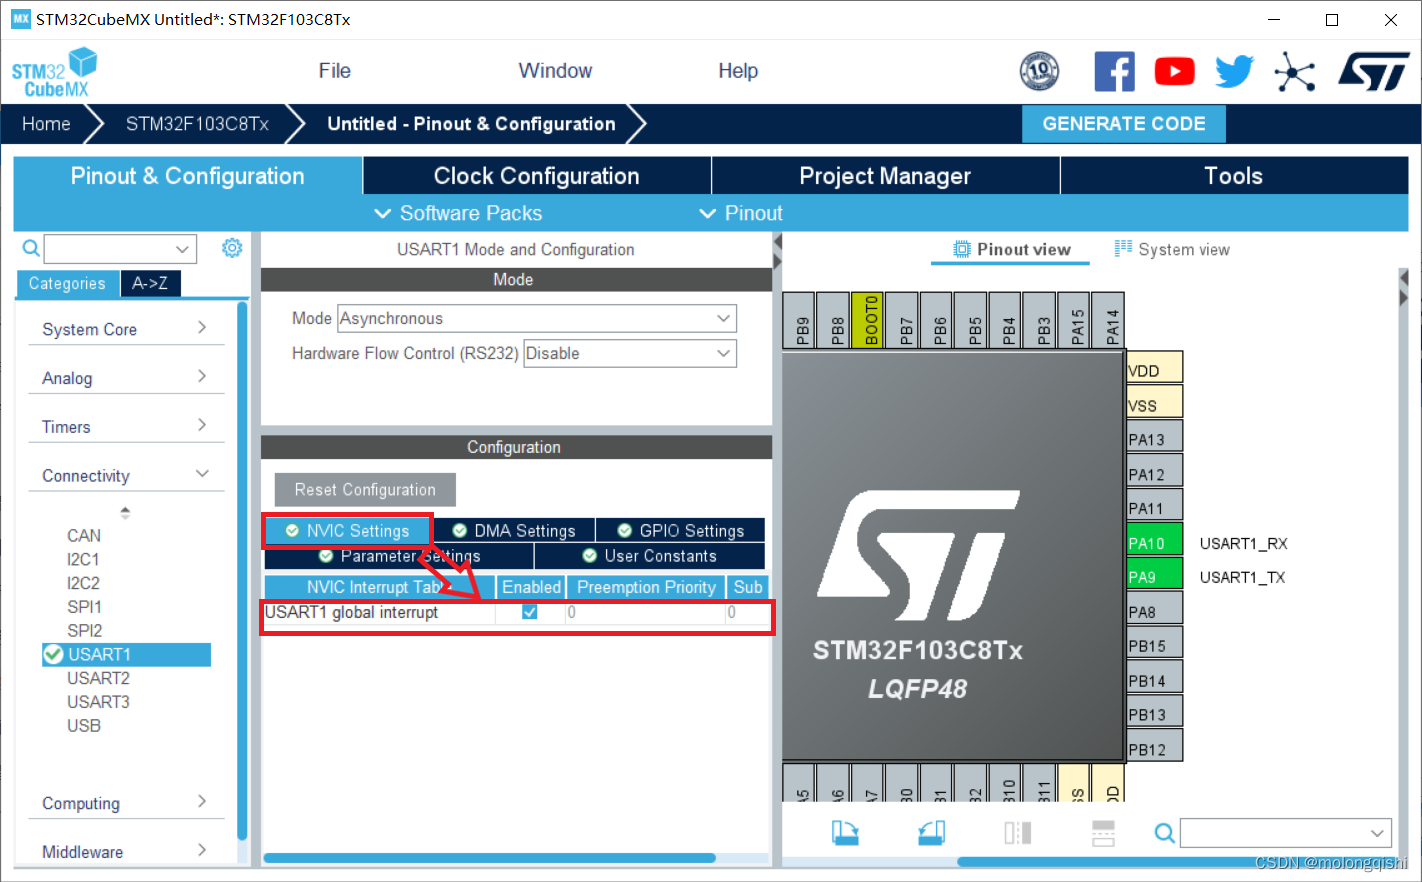Toggle USART1 global interrupt Enabled checkbox

tap(530, 612)
